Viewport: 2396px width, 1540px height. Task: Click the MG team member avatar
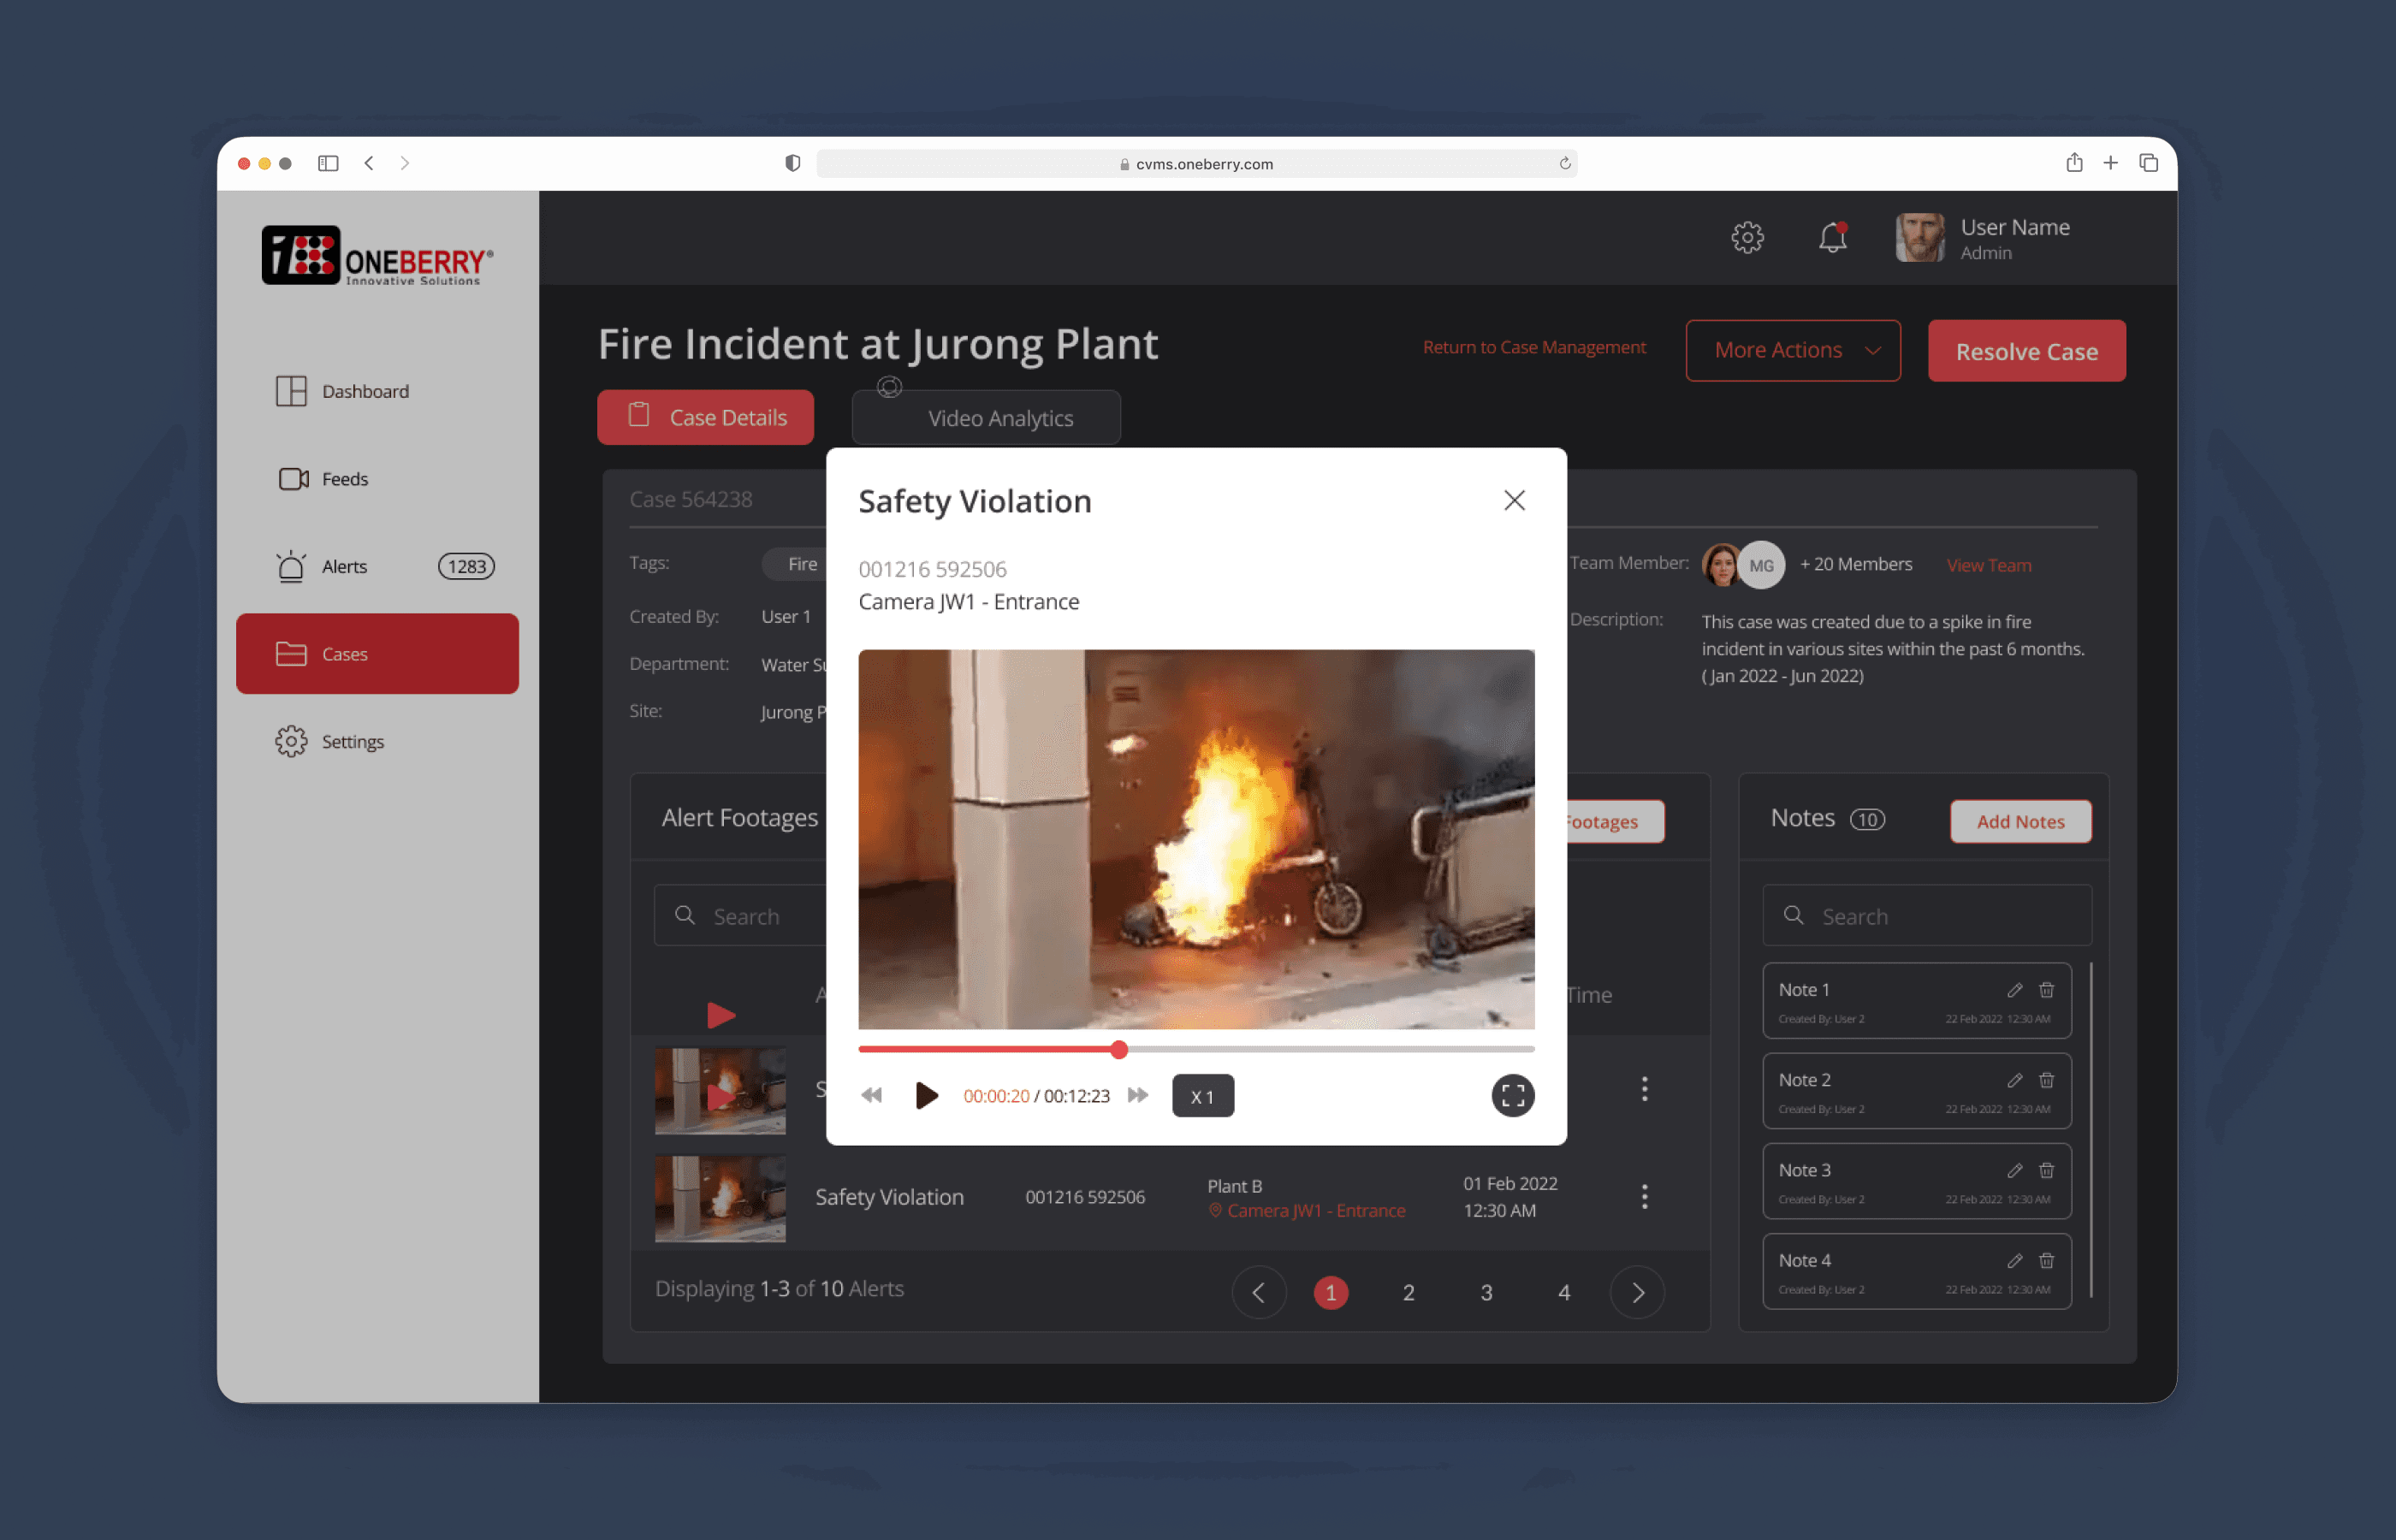click(1762, 565)
